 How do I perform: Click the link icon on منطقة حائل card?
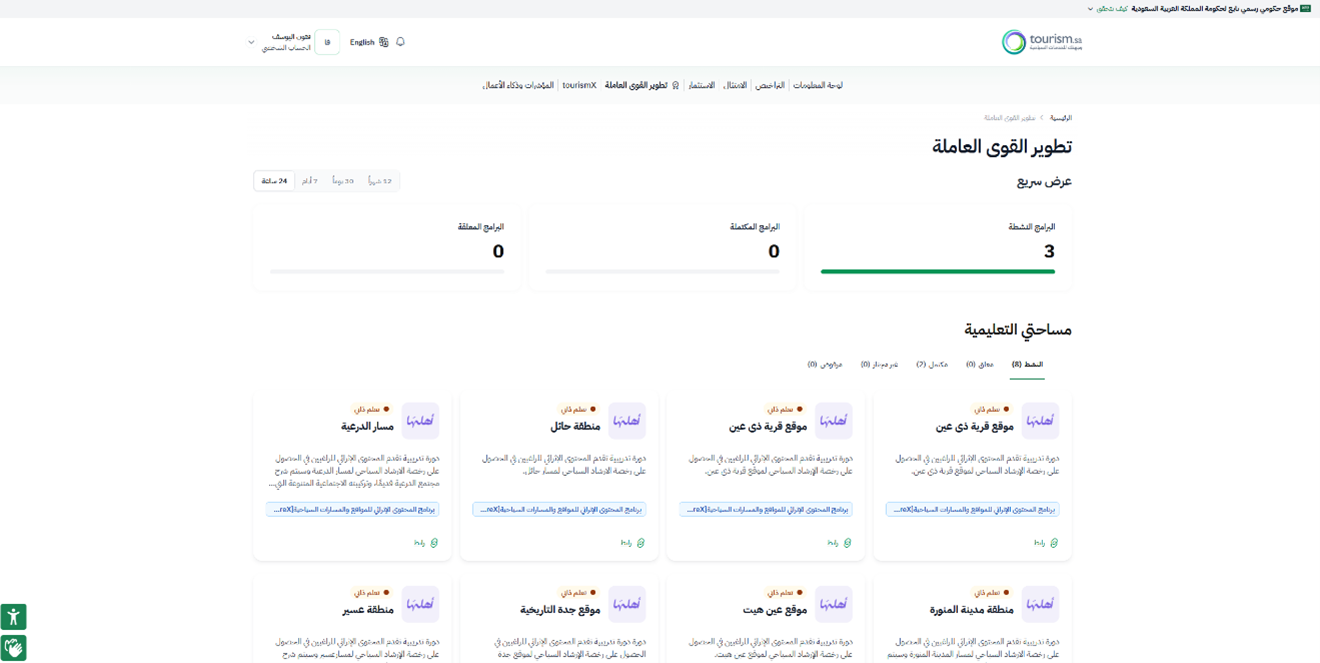tap(641, 543)
